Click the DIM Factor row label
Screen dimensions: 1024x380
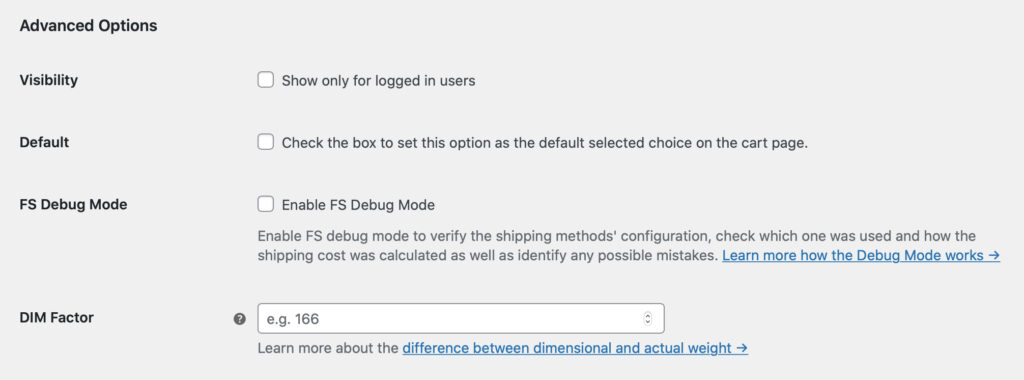tap(57, 318)
